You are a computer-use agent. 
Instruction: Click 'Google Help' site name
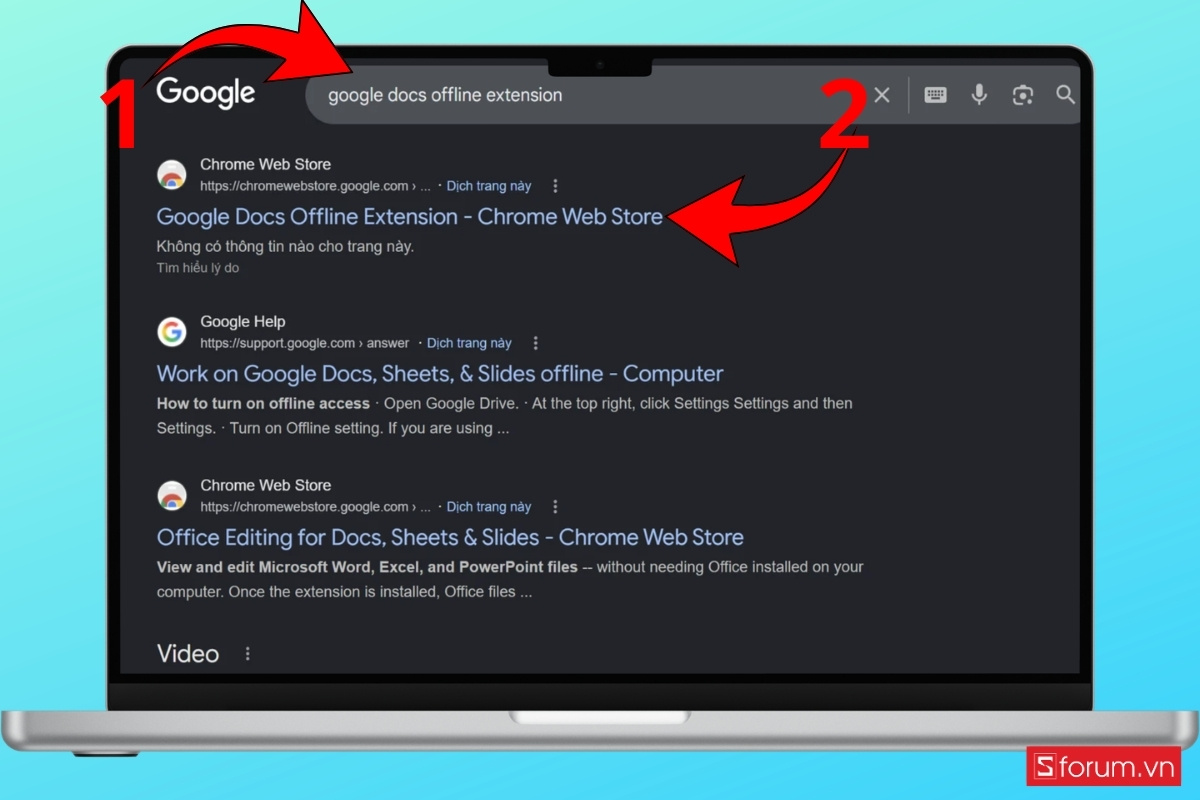coord(243,322)
